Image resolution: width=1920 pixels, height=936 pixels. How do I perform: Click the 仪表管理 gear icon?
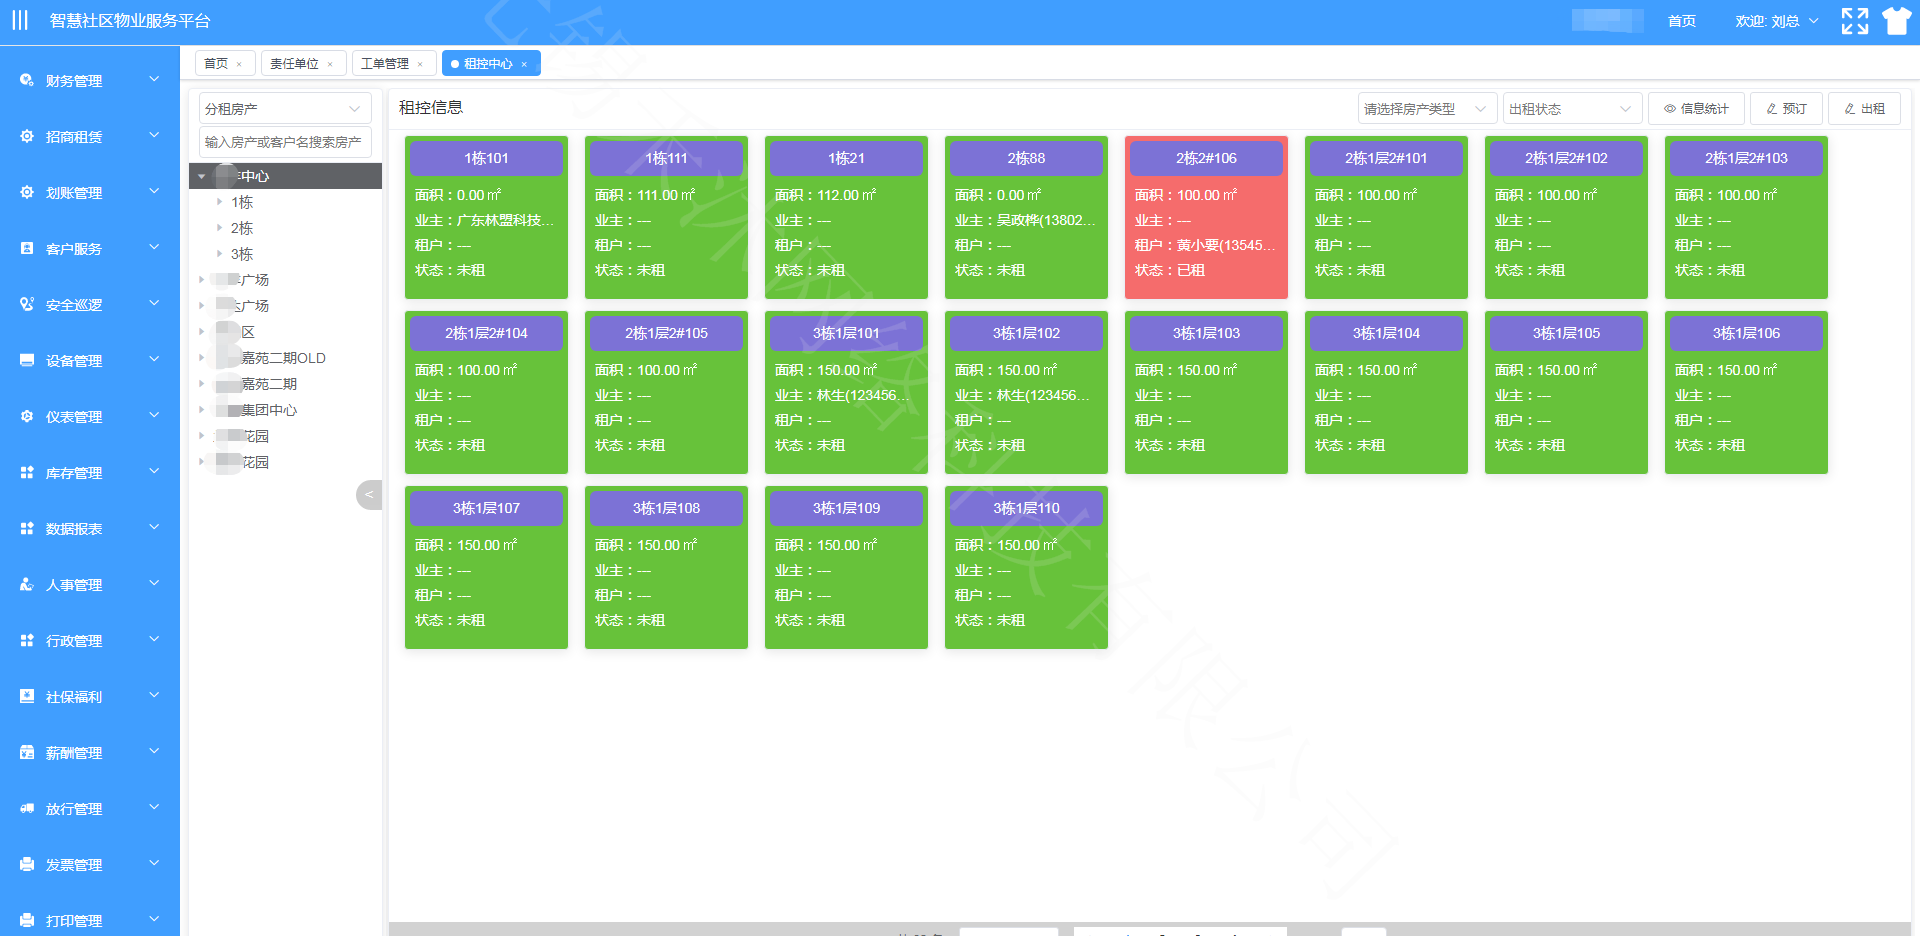click(x=27, y=416)
